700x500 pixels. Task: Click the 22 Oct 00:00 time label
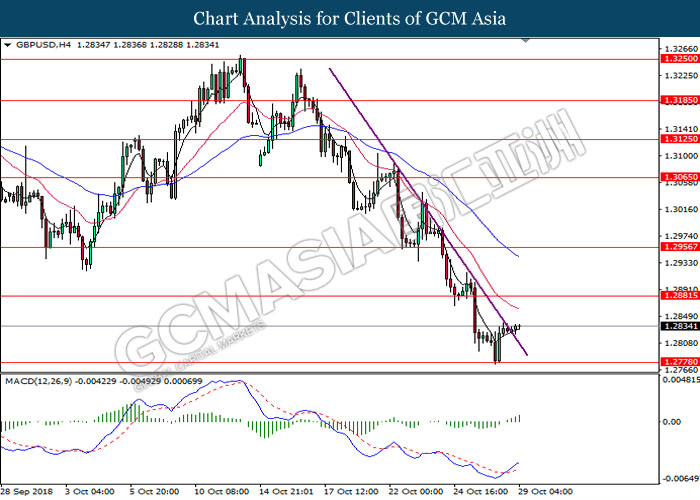tap(416, 492)
